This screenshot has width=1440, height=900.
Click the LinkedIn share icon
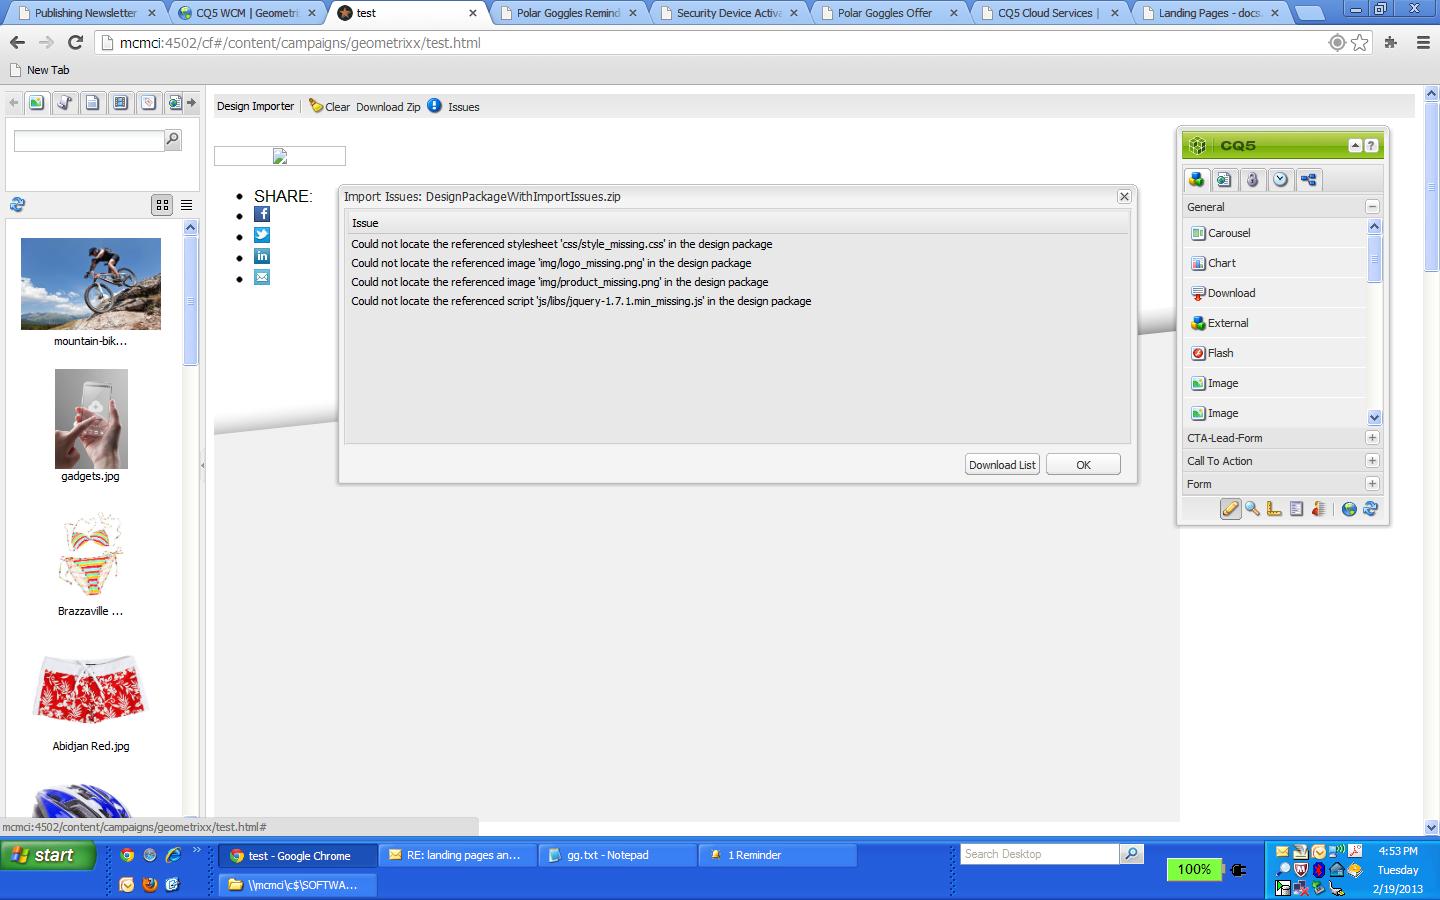262,256
